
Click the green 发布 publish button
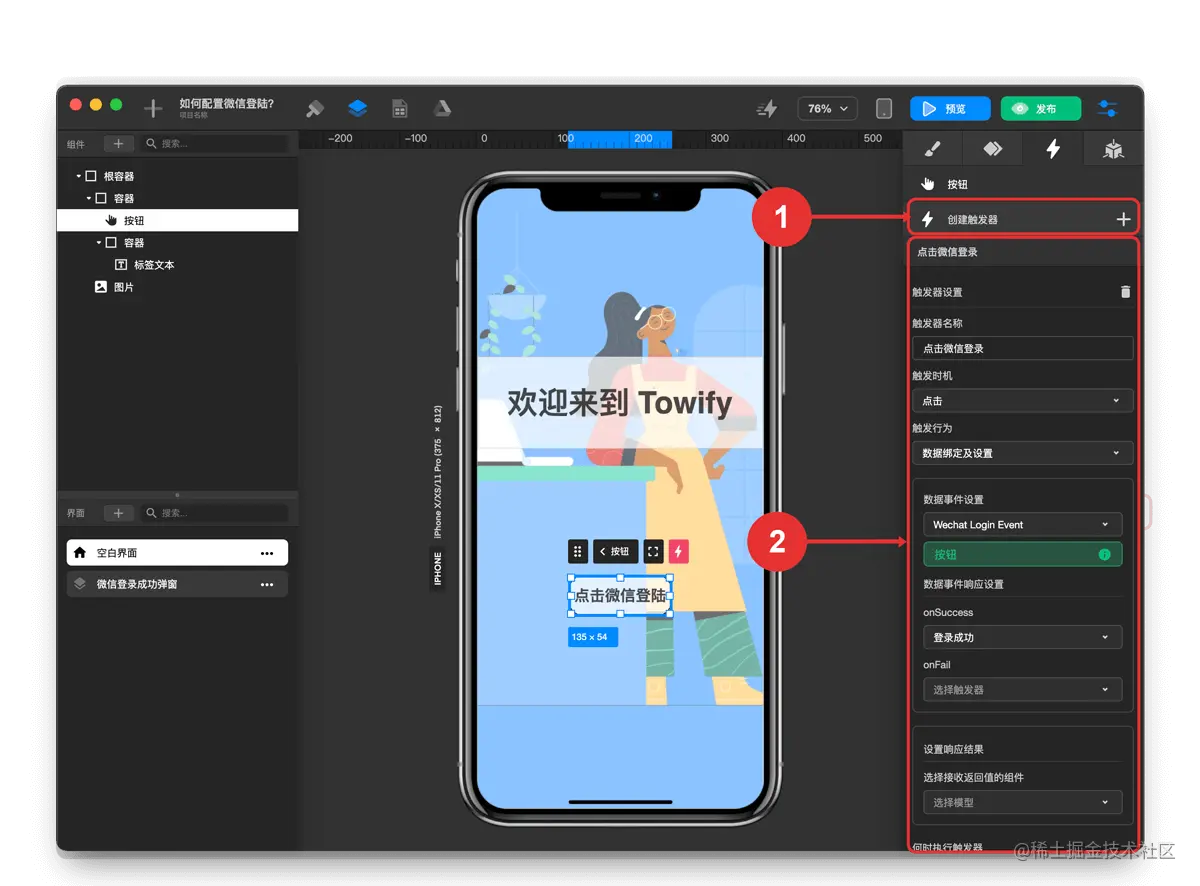(1041, 108)
